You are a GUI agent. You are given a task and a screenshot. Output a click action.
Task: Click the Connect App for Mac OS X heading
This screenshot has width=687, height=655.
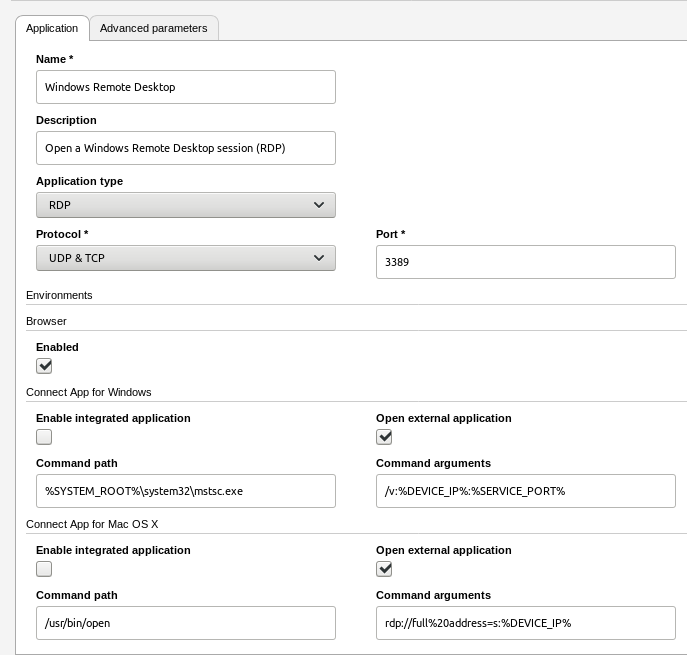click(x=92, y=524)
